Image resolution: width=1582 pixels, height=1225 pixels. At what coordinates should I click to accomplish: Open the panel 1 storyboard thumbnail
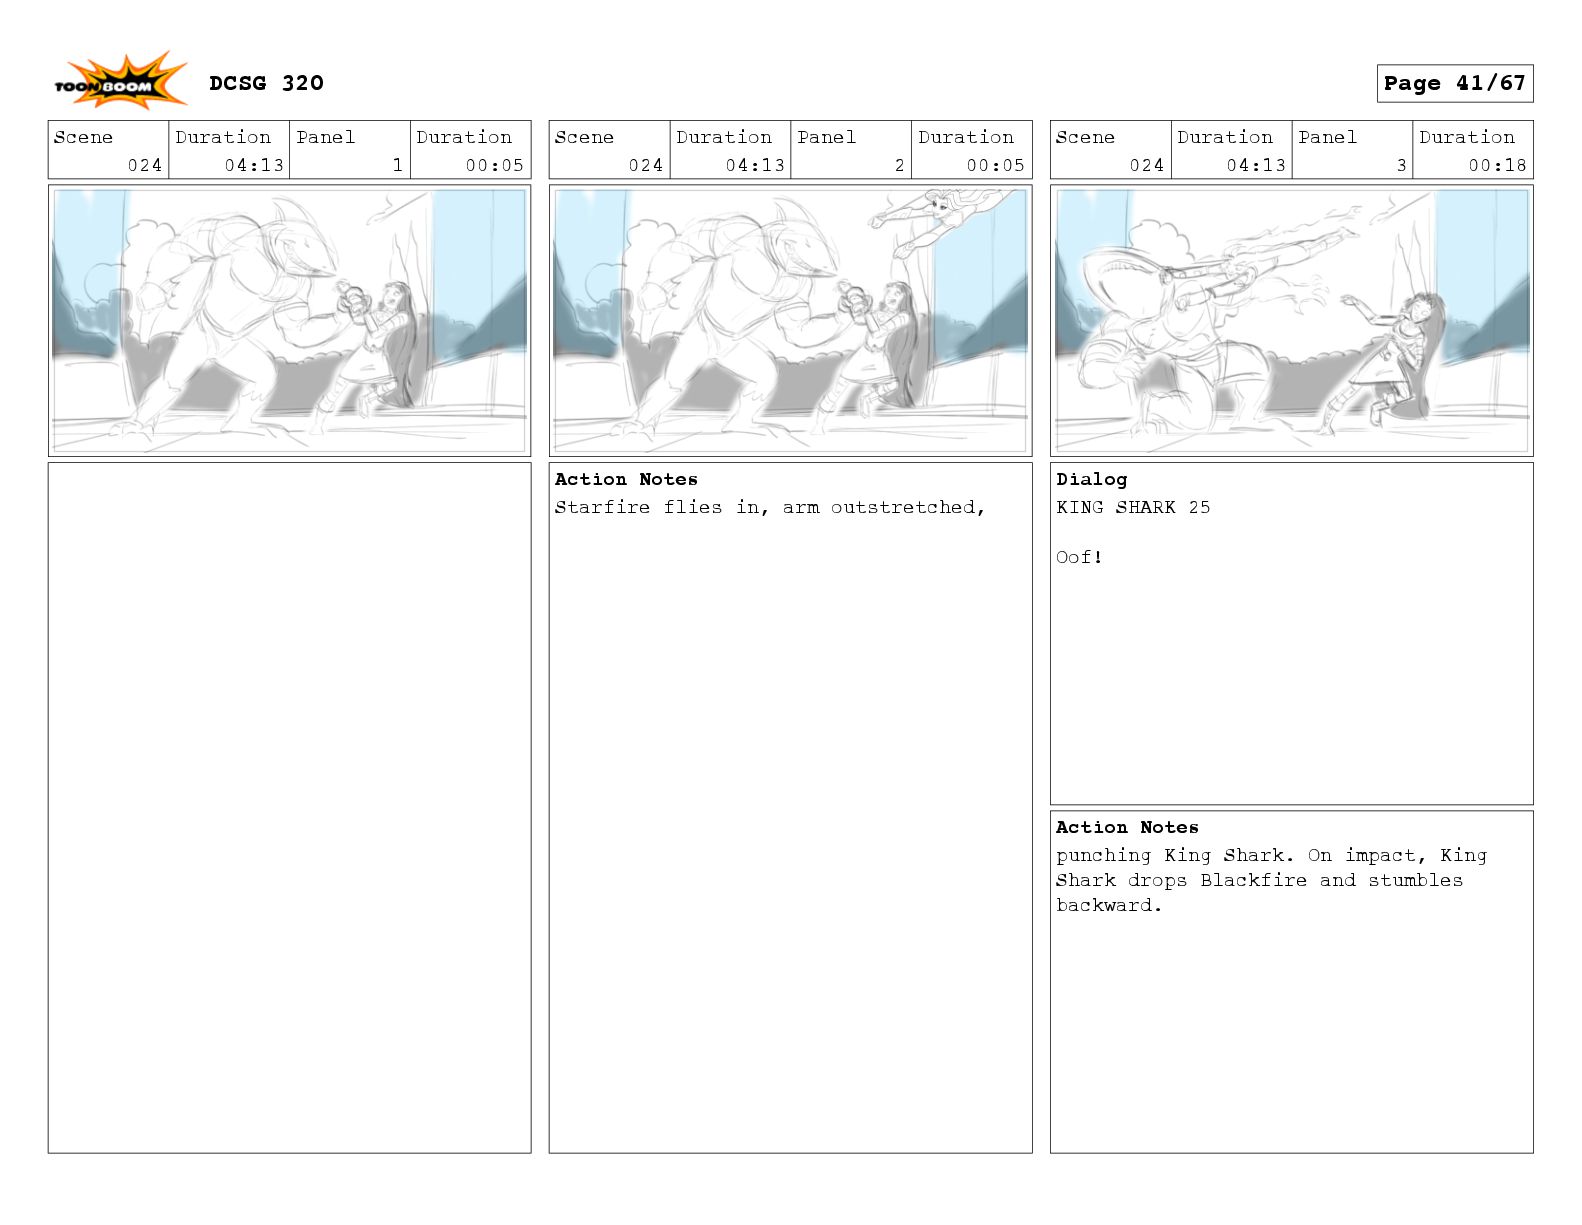[289, 321]
